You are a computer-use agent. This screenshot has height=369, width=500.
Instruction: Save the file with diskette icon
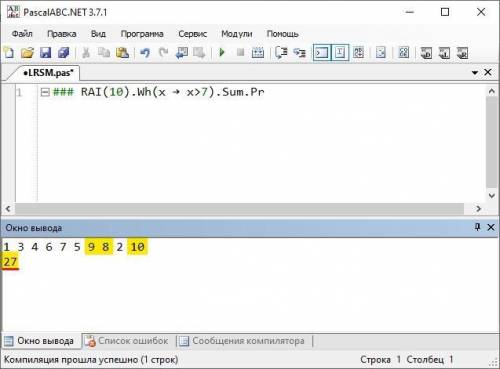click(45, 53)
